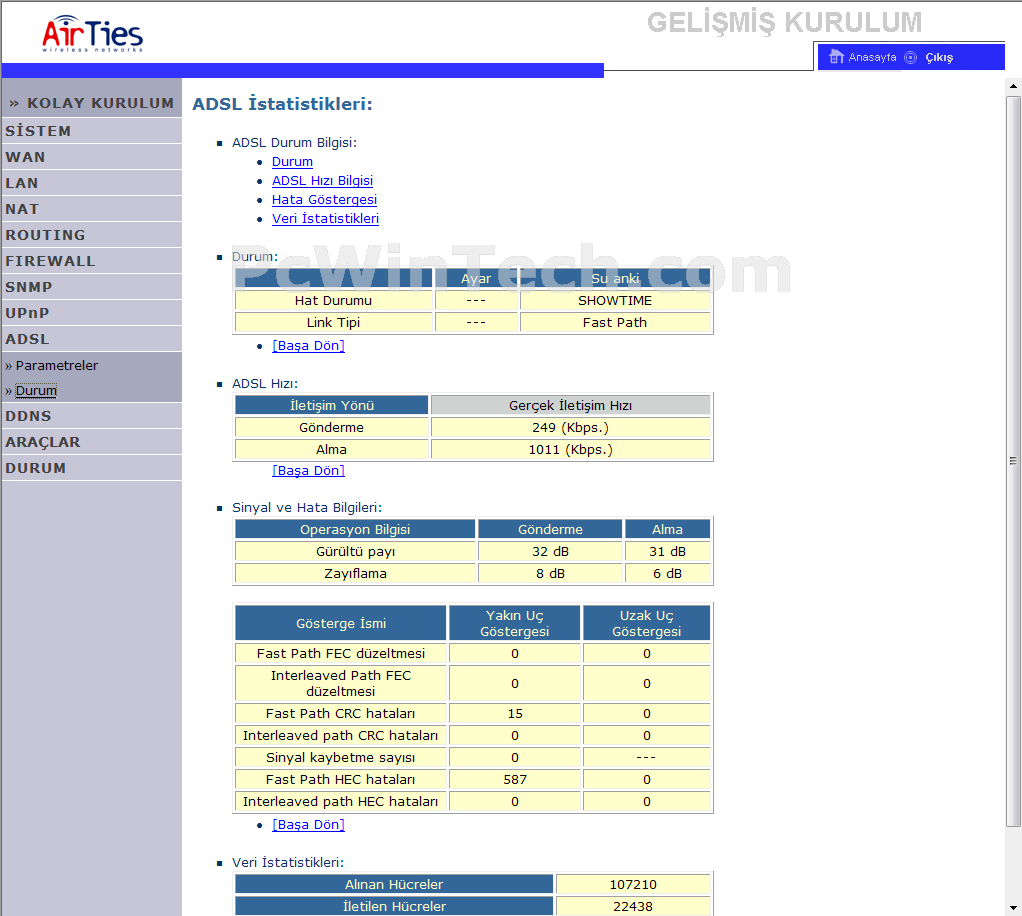Viewport: 1022px width, 916px height.
Task: Follow the ADSL Hızı Bilgisi link
Action: pyautogui.click(x=322, y=181)
